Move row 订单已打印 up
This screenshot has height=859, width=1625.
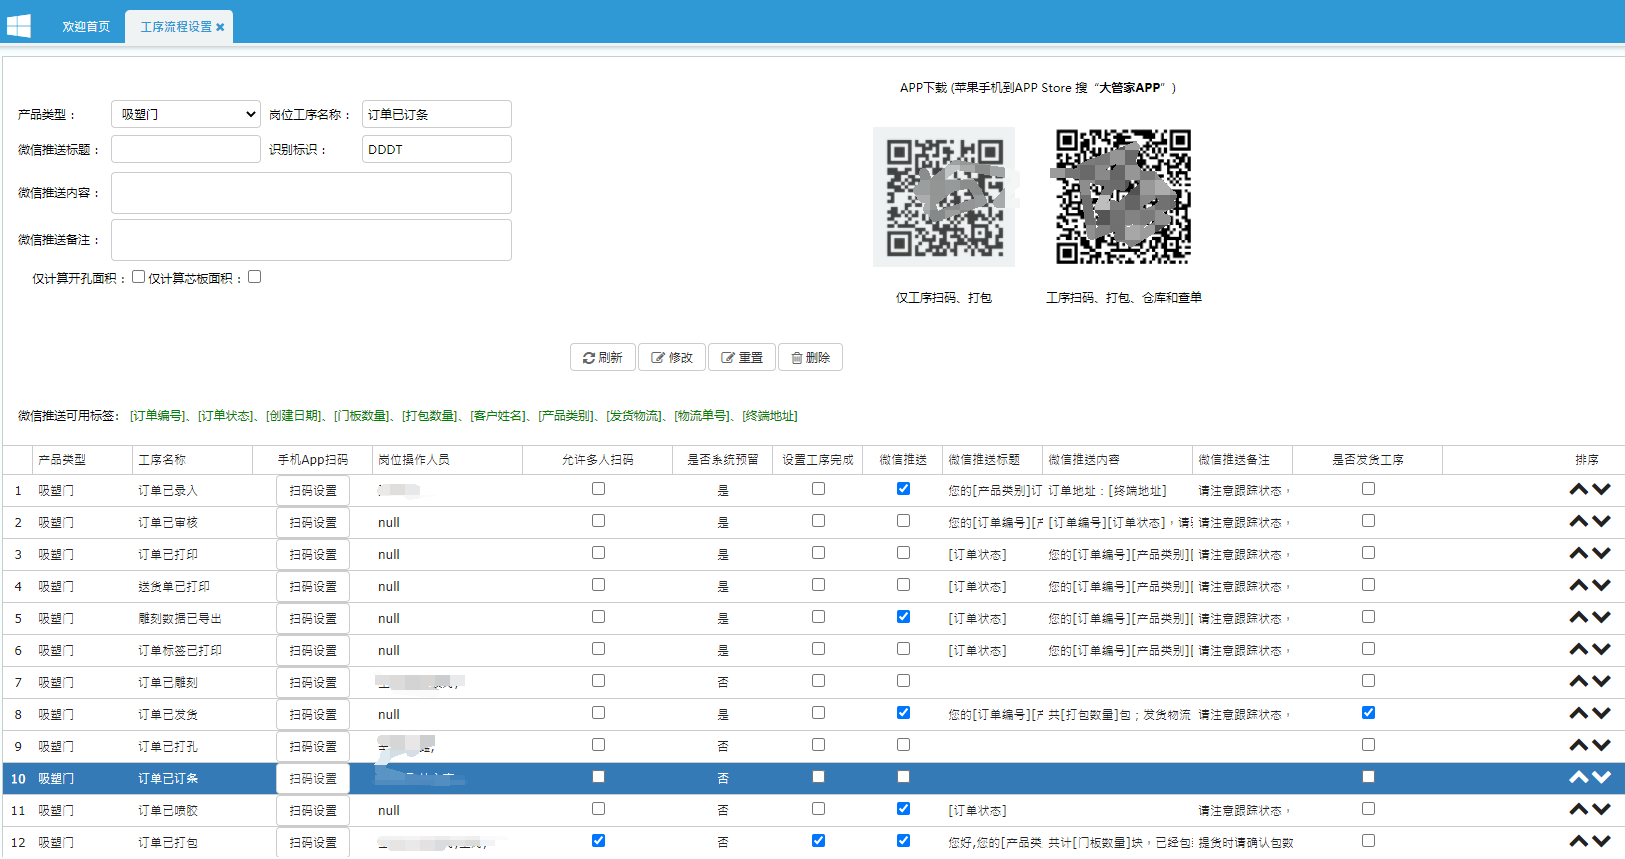coord(1579,554)
